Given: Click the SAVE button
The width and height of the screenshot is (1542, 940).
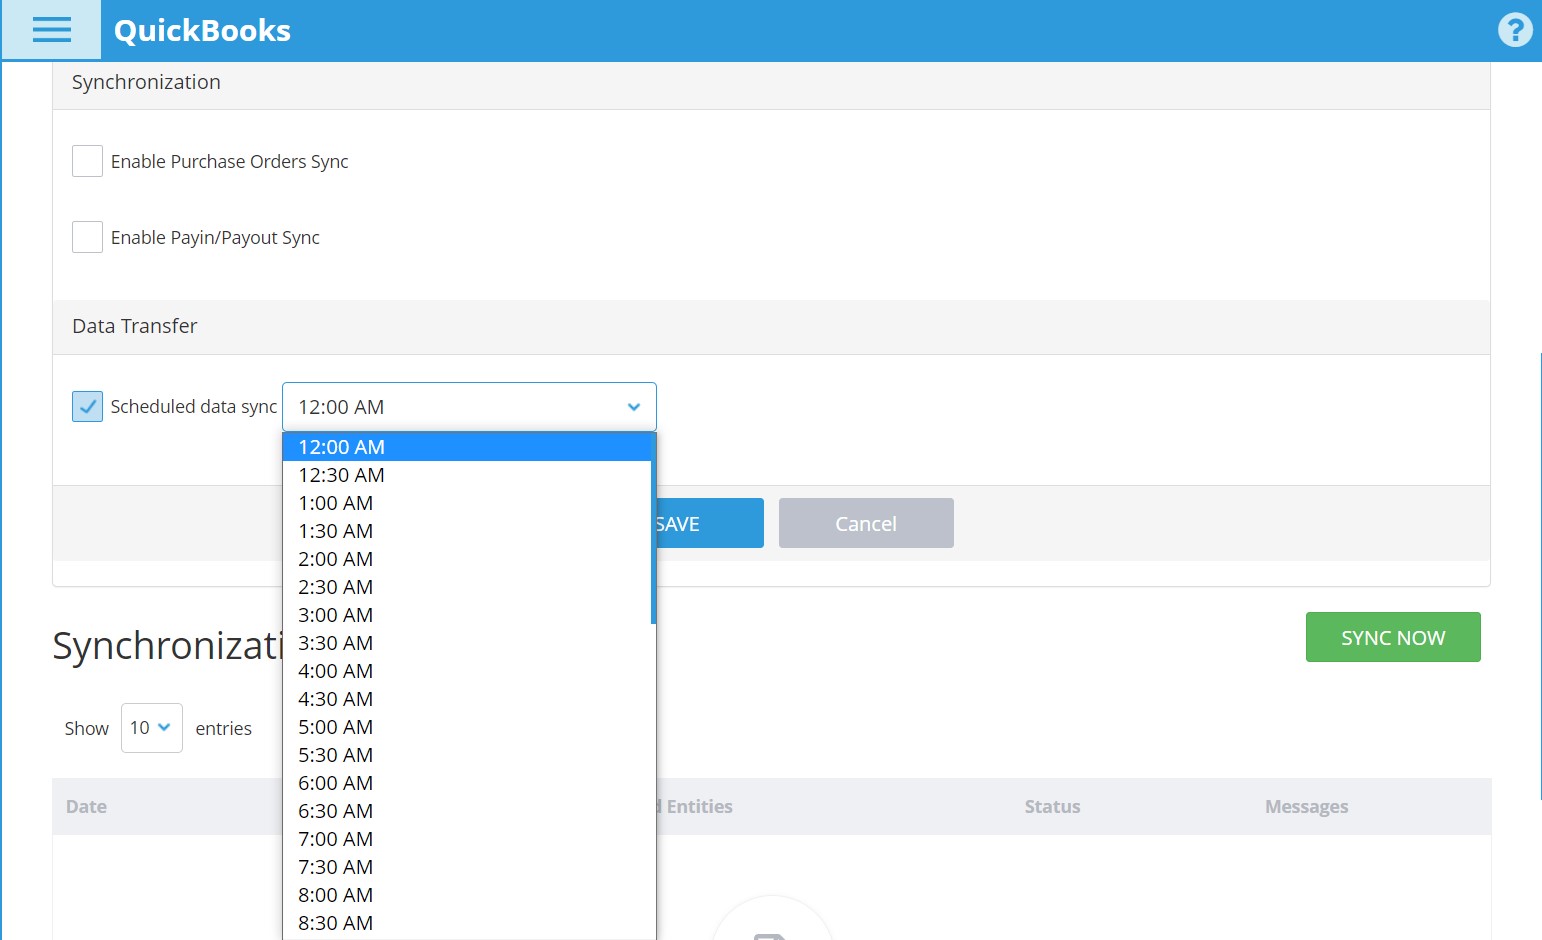Looking at the screenshot, I should (710, 523).
